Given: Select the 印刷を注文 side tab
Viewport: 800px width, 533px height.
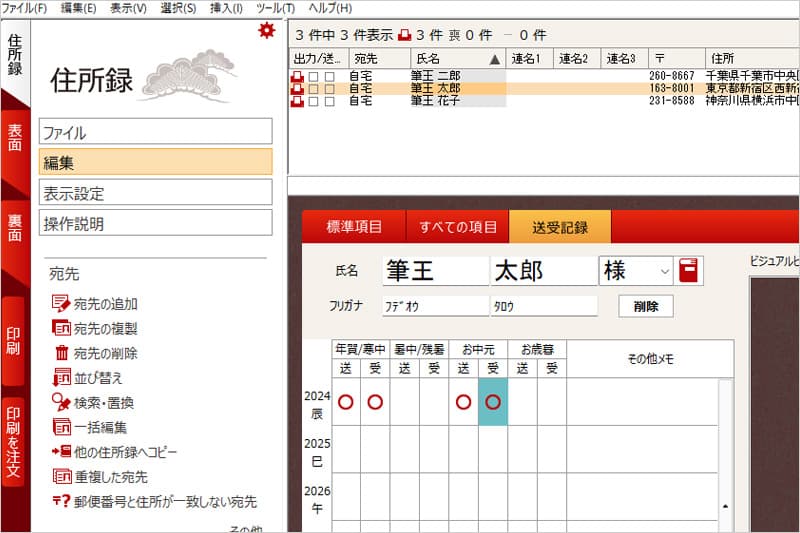Looking at the screenshot, I should (14, 442).
